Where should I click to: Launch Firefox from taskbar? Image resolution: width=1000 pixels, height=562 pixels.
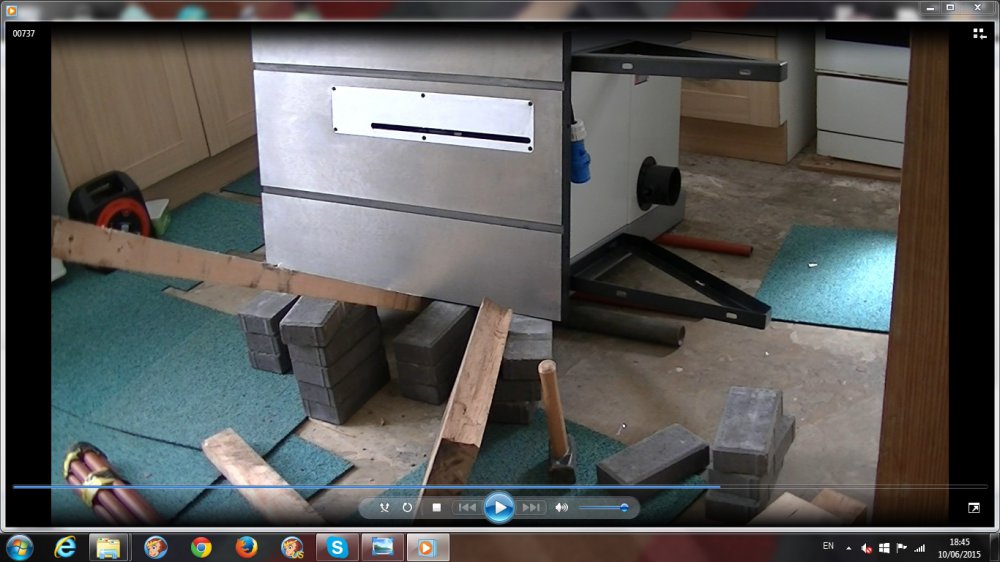pyautogui.click(x=247, y=547)
